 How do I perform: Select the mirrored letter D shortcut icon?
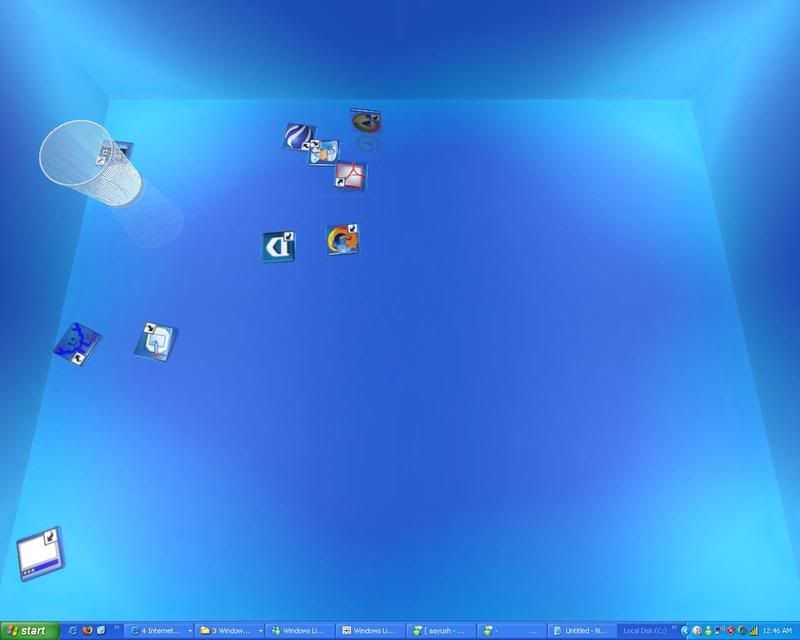[x=279, y=247]
